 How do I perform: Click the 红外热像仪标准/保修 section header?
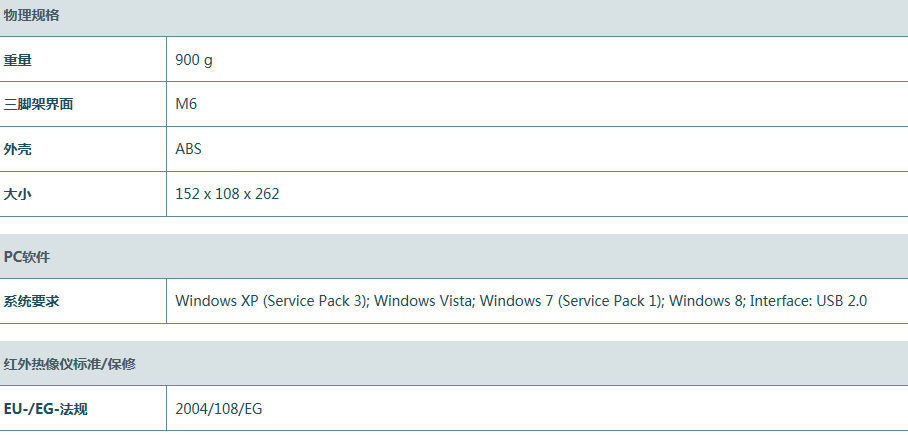70,364
